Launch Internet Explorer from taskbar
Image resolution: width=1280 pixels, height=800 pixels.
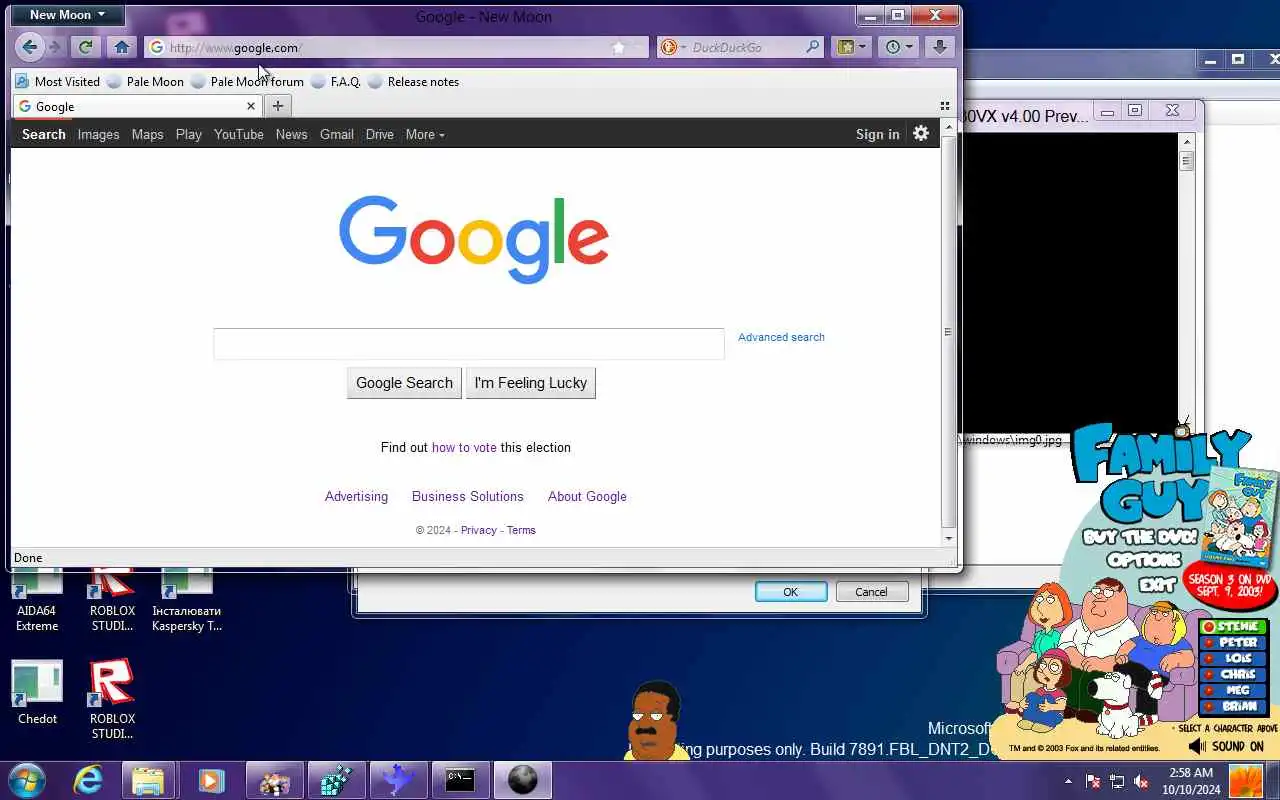point(88,780)
